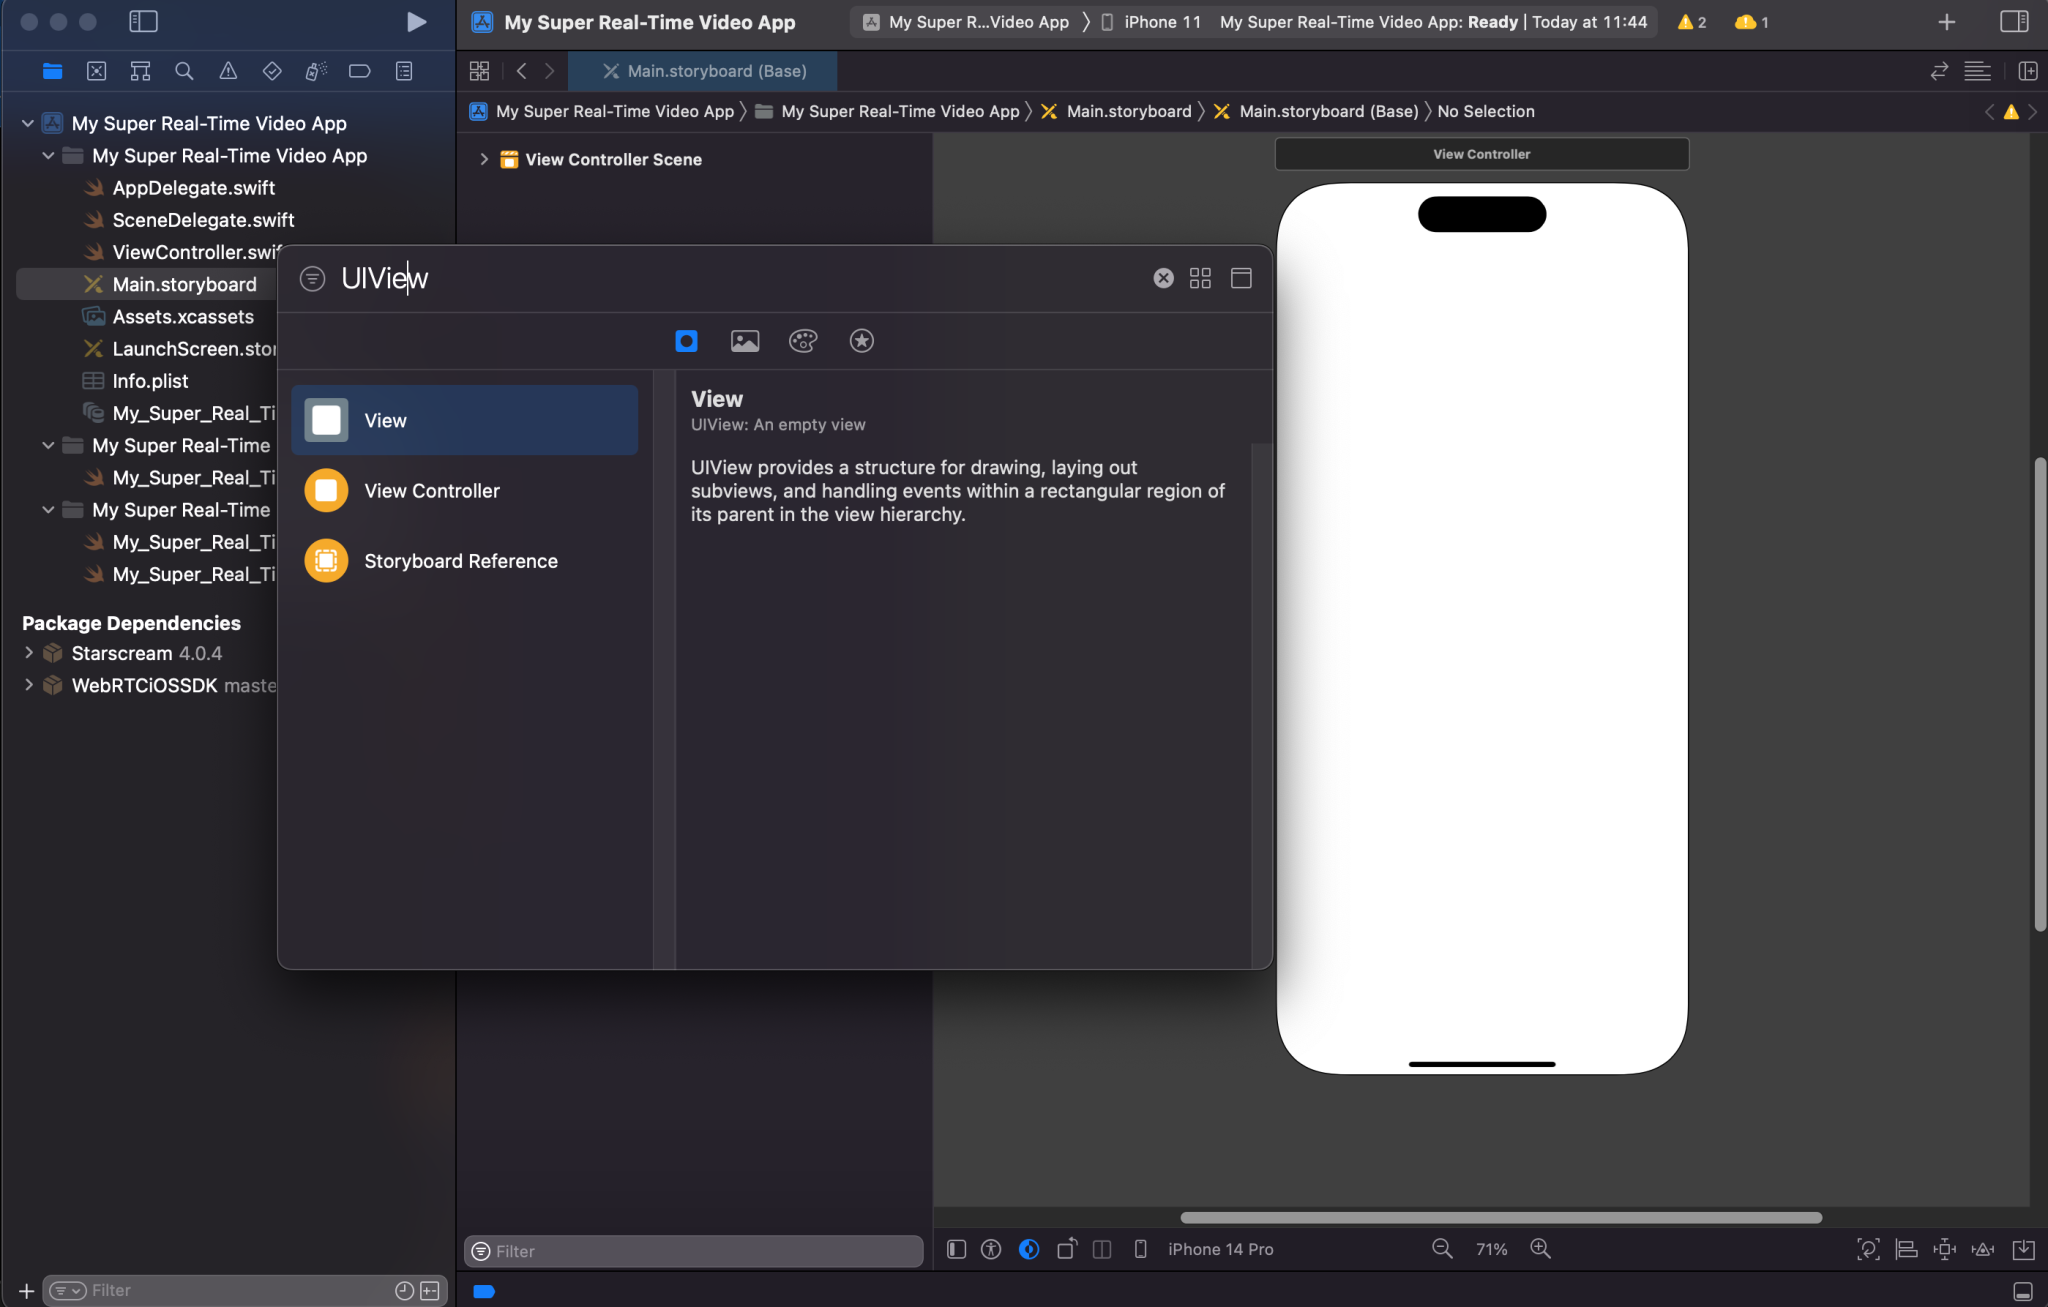
Task: Clear the UIView library search
Action: click(1163, 278)
